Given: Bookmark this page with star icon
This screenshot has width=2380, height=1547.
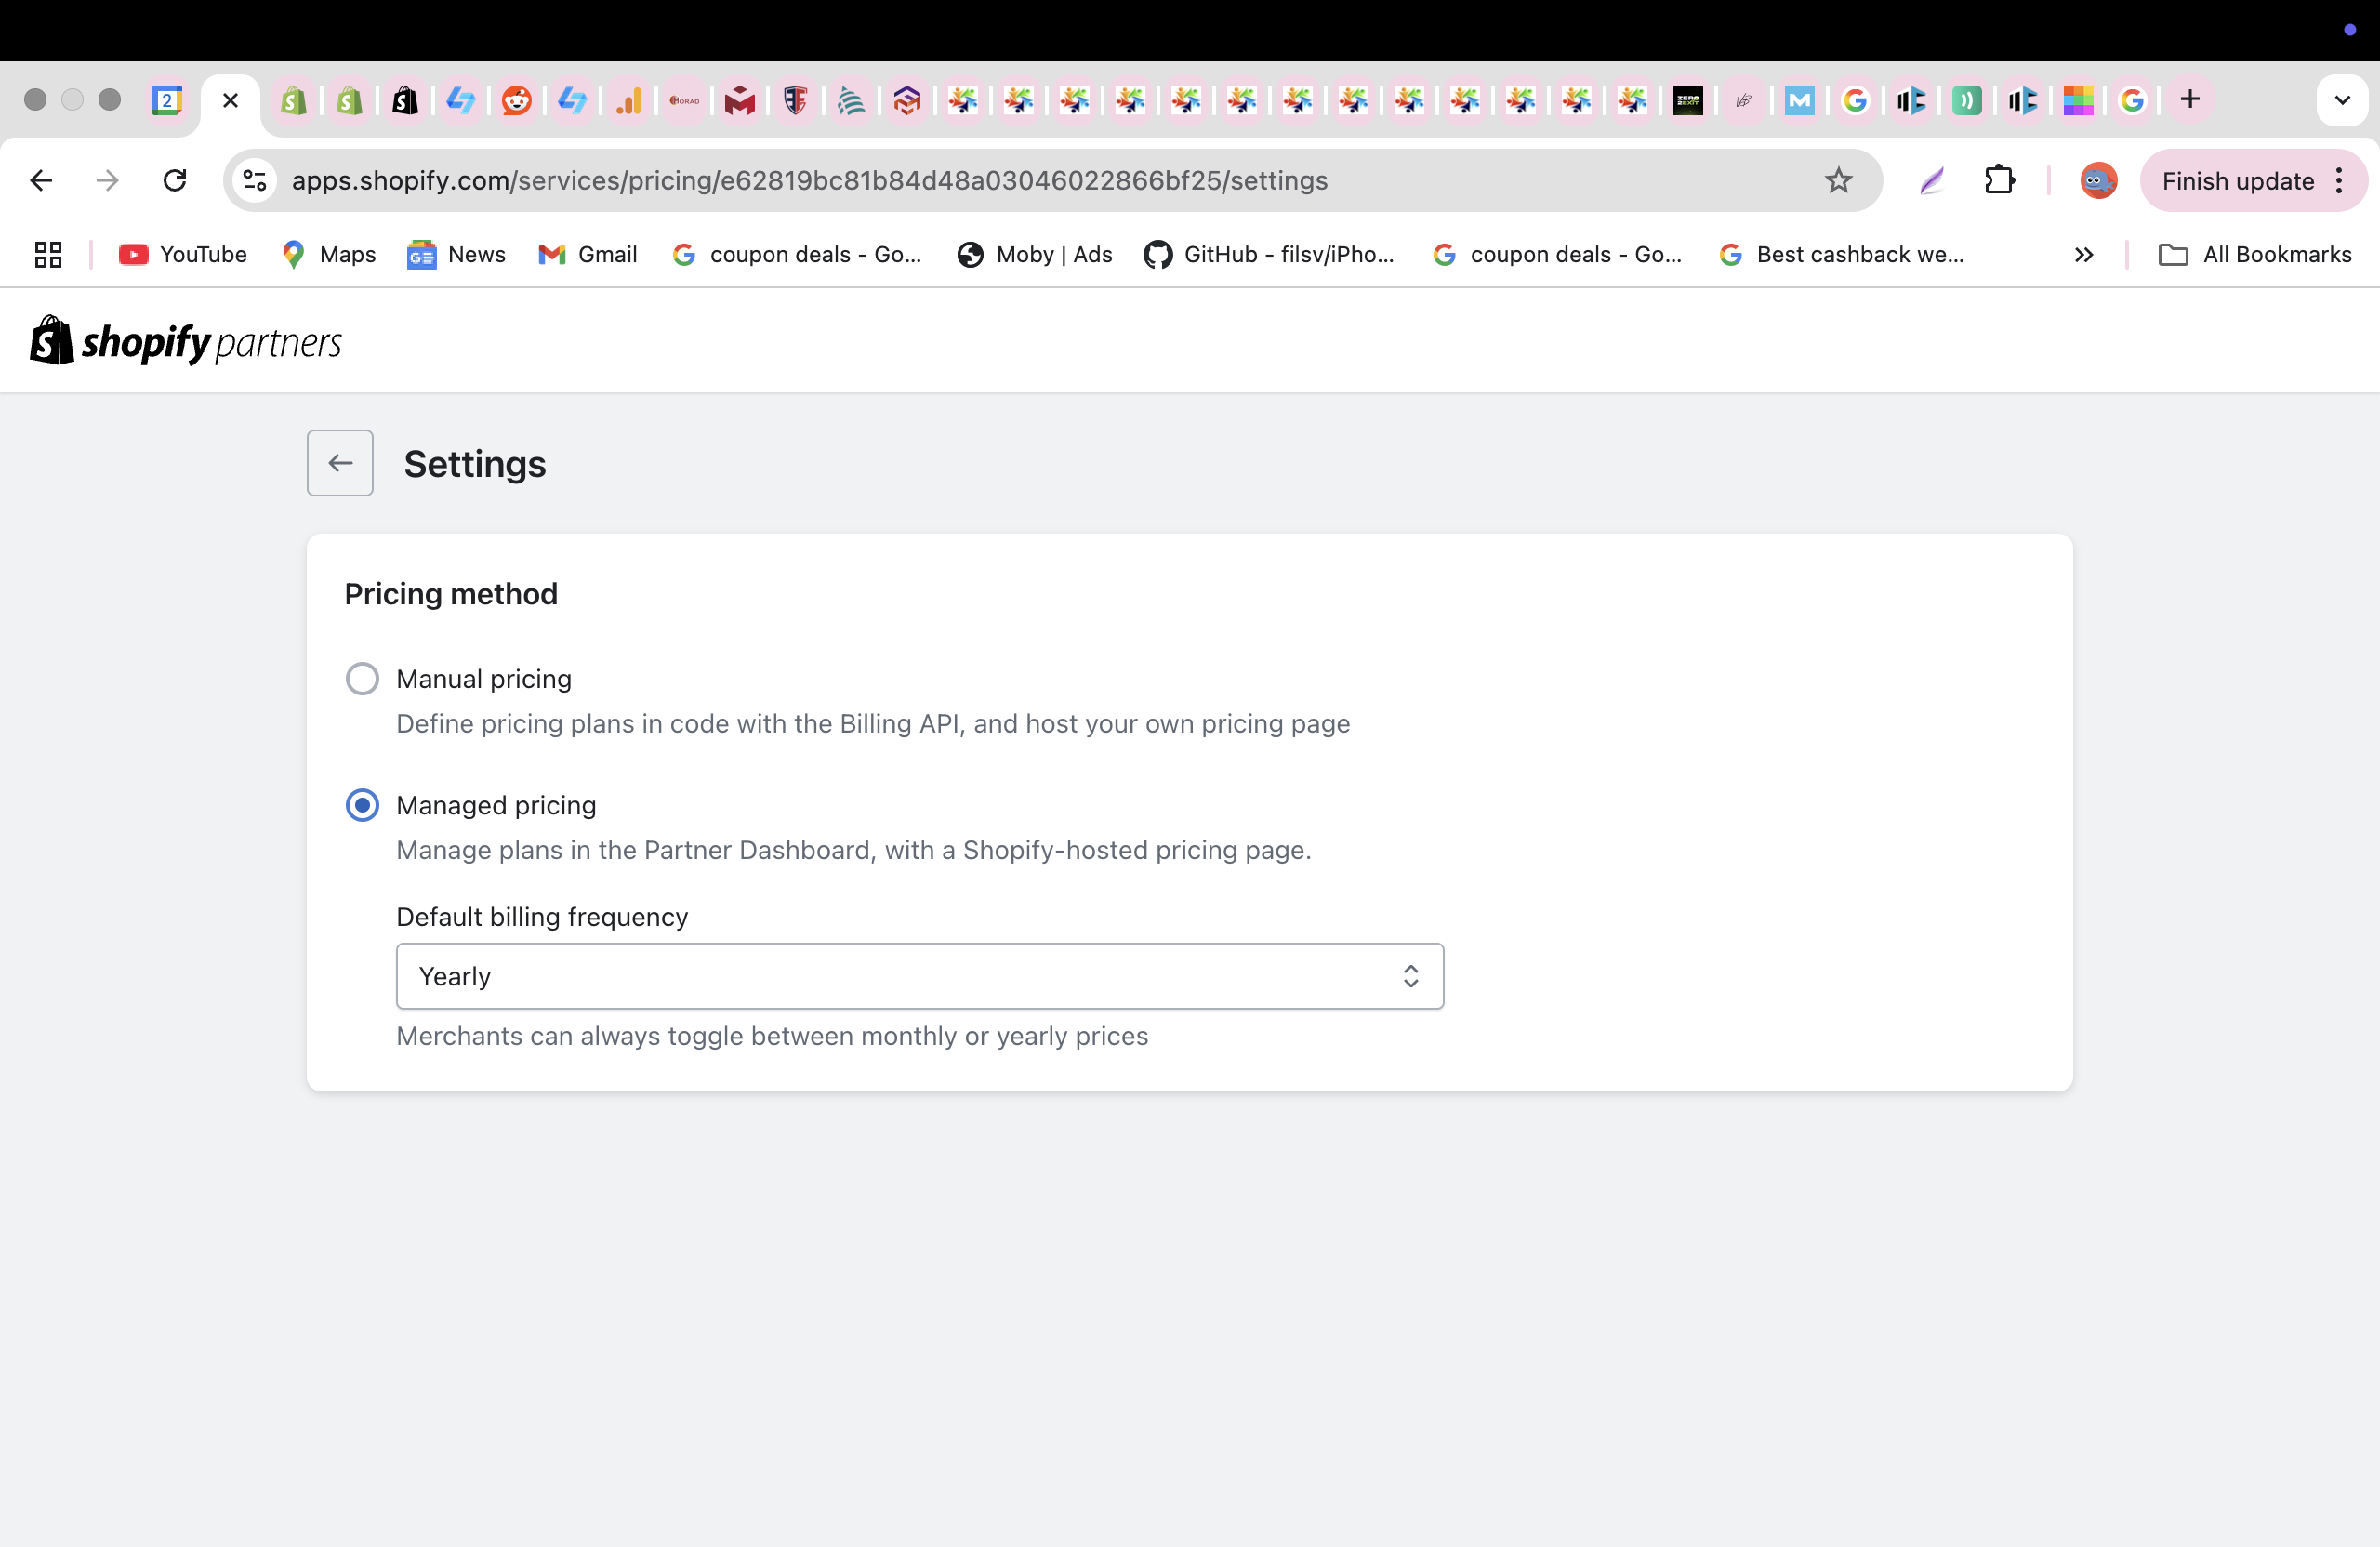Looking at the screenshot, I should (x=1838, y=180).
